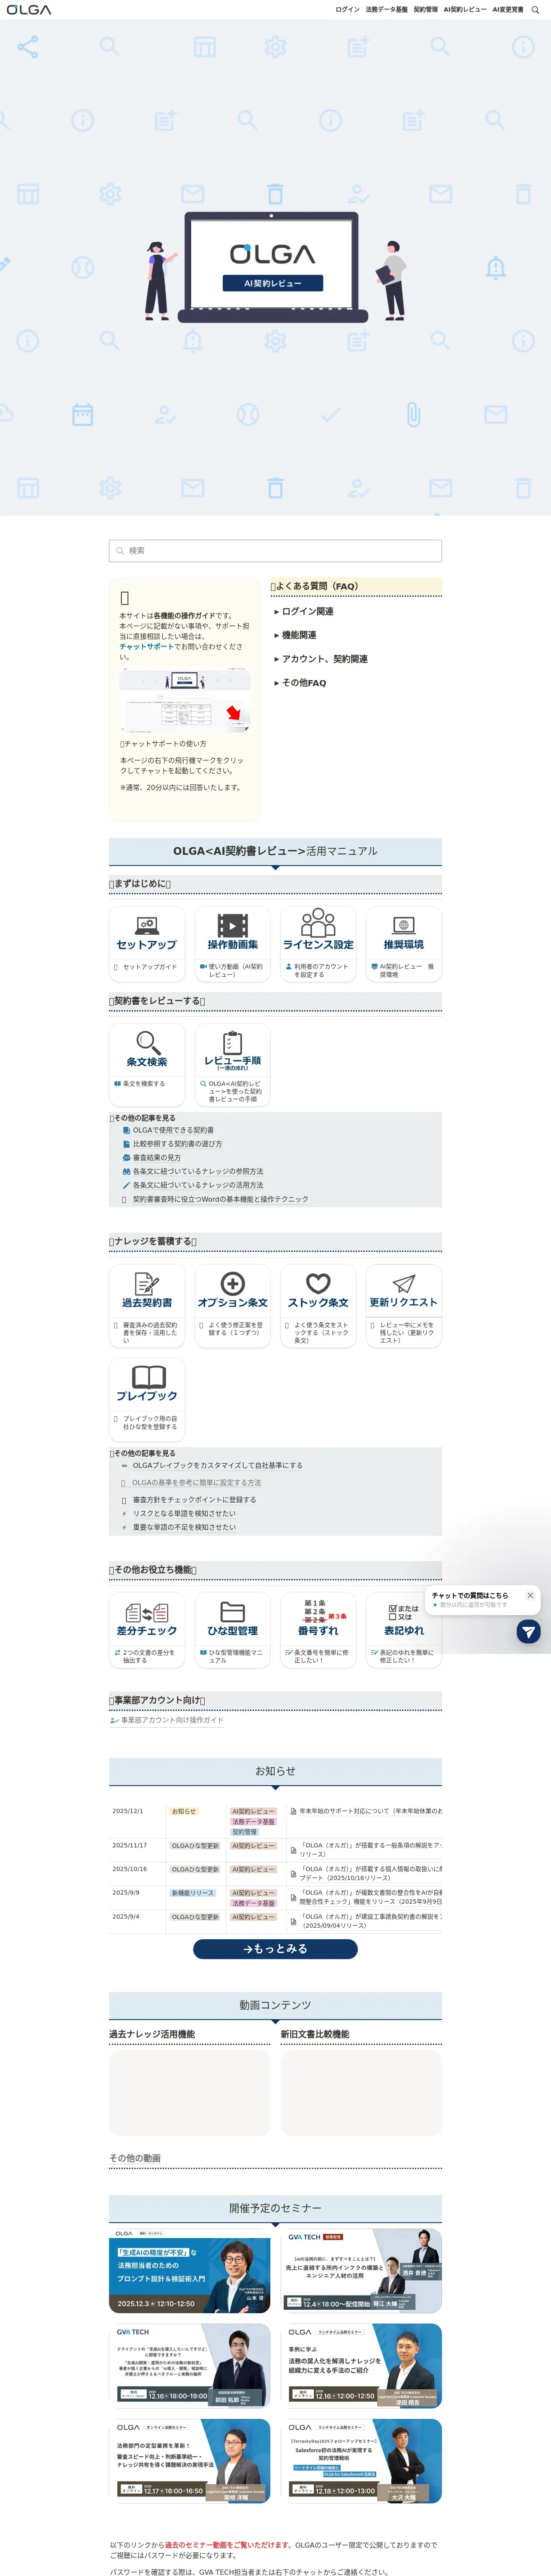The image size is (551, 2576).
Task: Open AI契約レビュー in the top menu
Action: (x=465, y=10)
